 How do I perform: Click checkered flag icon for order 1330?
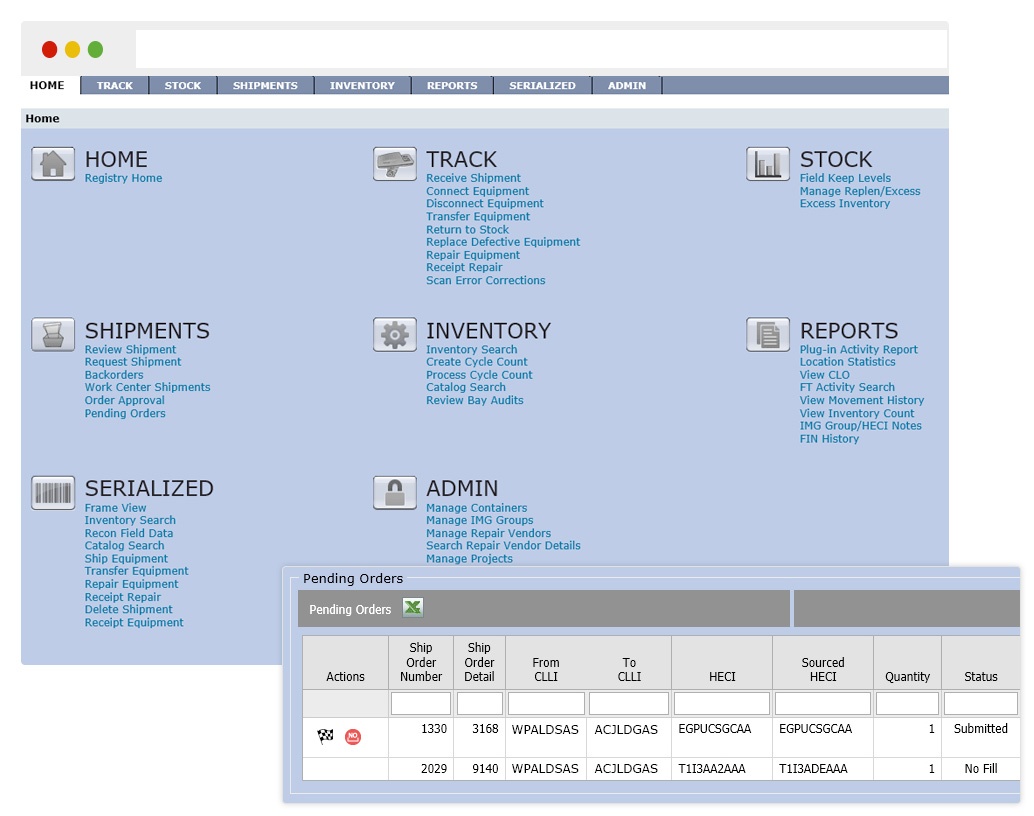coord(325,736)
